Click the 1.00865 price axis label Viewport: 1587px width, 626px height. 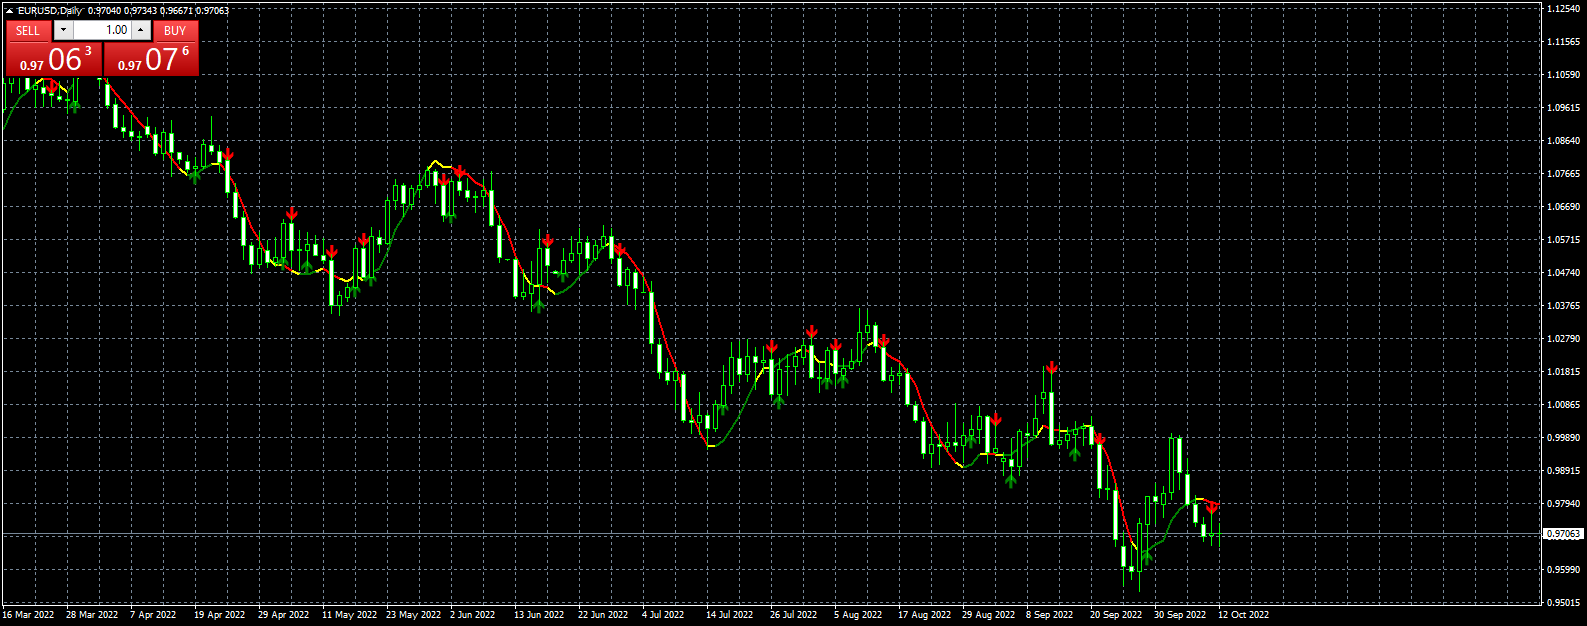coord(1563,405)
